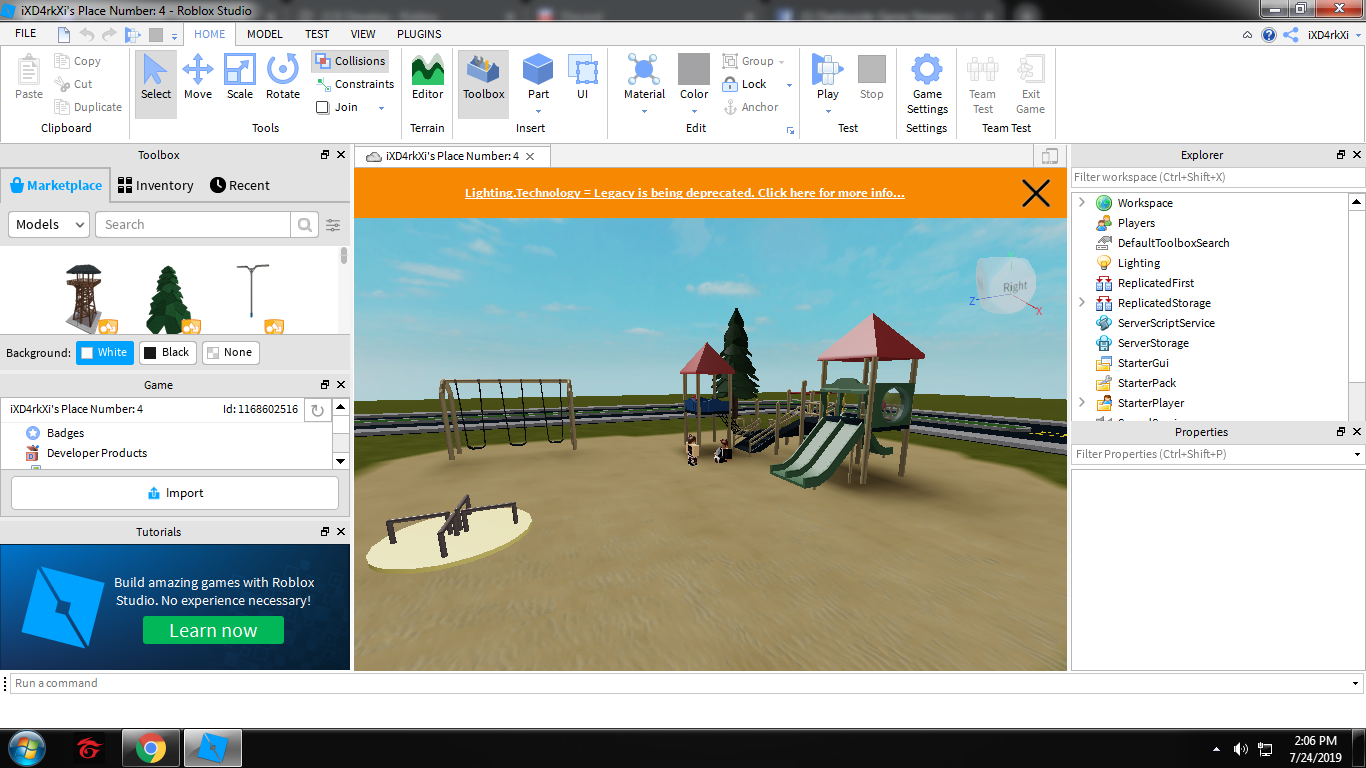The height and width of the screenshot is (768, 1366).
Task: Set toolbox background to White
Action: (104, 352)
